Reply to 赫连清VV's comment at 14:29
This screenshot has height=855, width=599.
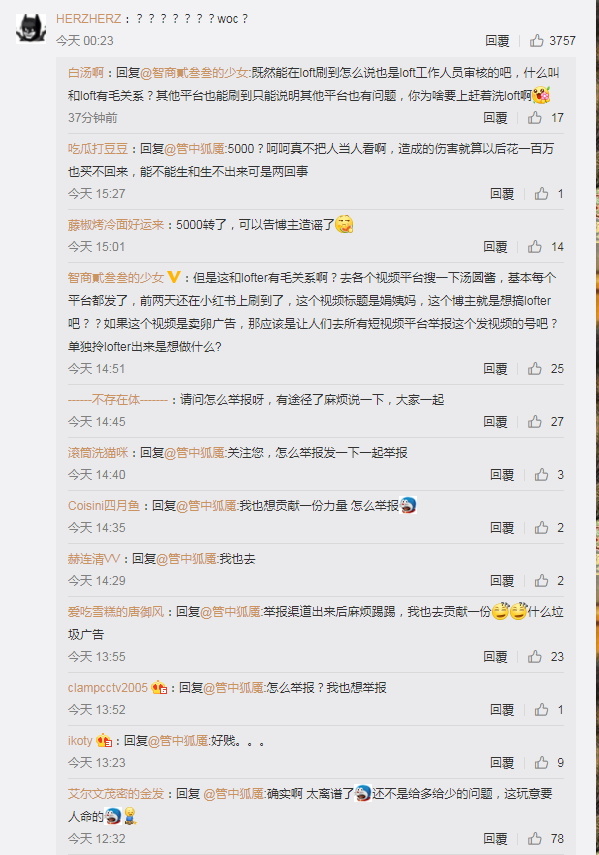pyautogui.click(x=501, y=580)
